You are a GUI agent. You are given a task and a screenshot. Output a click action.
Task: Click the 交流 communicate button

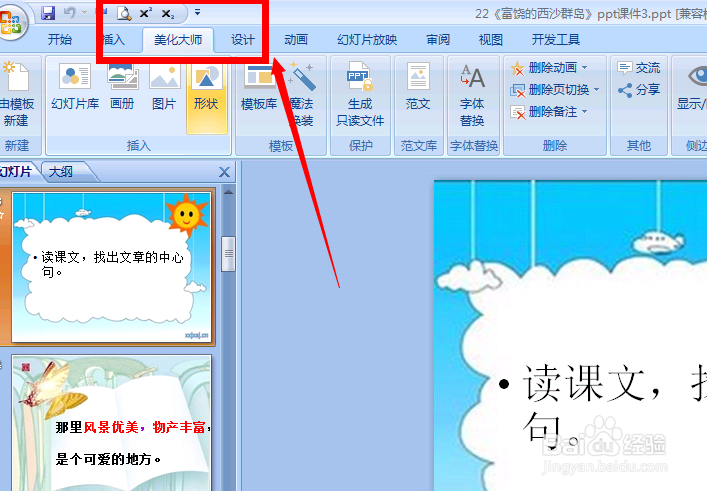tap(638, 68)
